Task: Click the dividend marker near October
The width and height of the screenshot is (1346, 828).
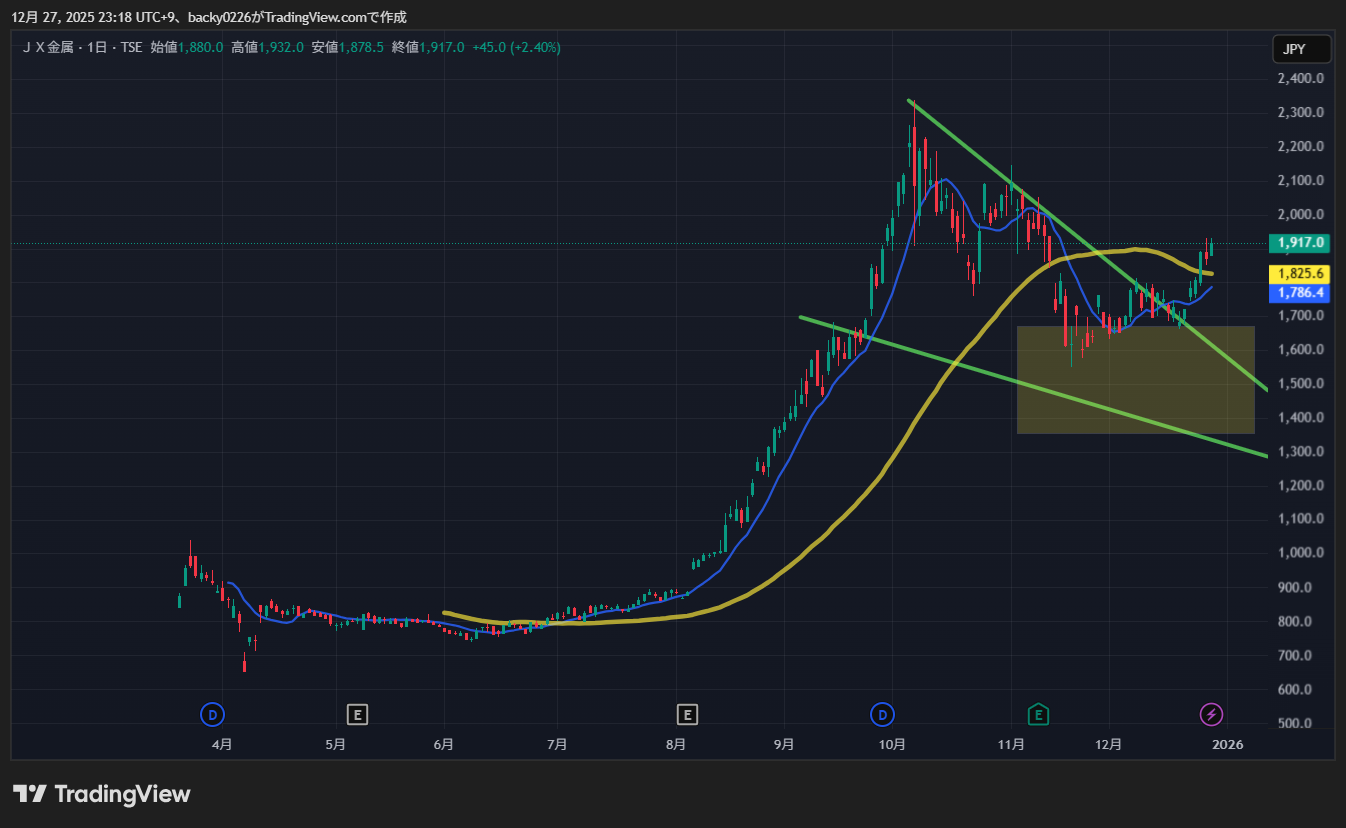Action: 882,714
